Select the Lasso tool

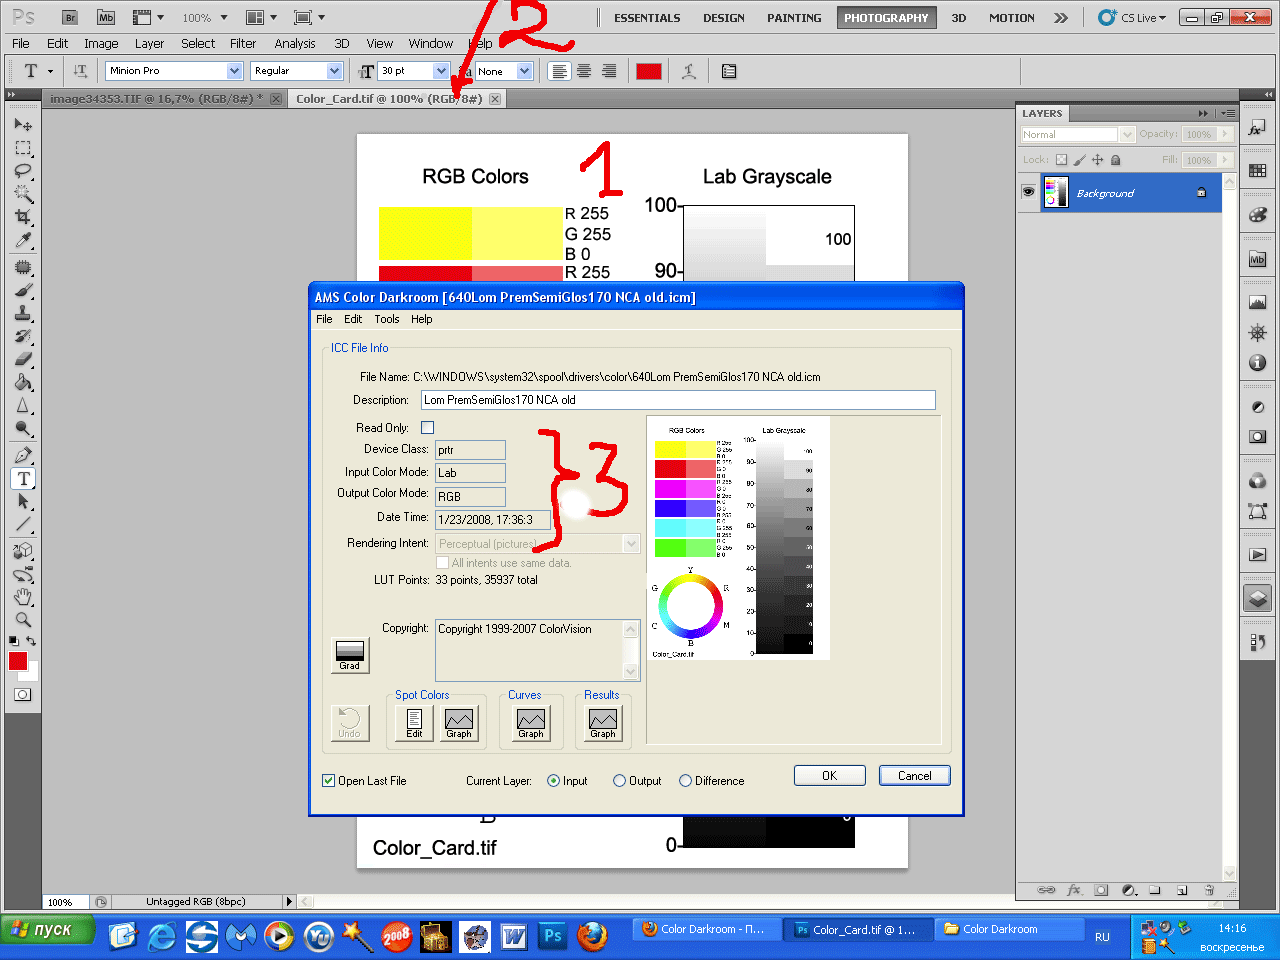click(23, 171)
